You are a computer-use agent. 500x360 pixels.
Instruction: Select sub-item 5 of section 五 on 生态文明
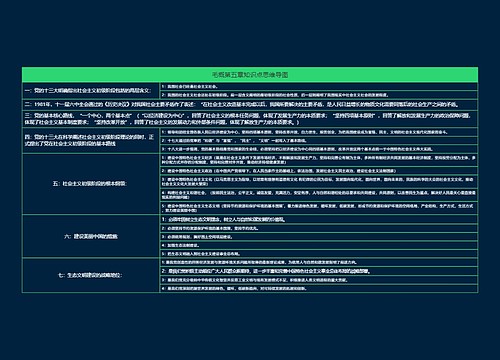click(x=319, y=208)
